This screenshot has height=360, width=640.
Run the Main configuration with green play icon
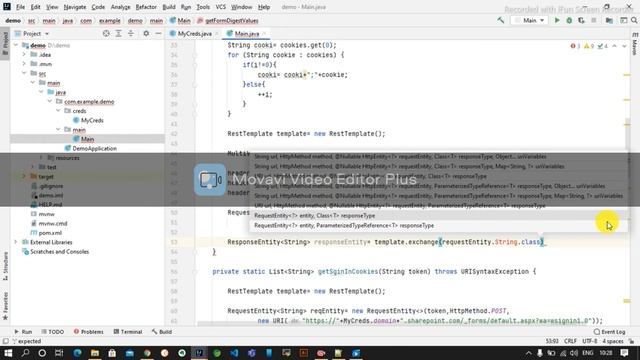coord(557,20)
